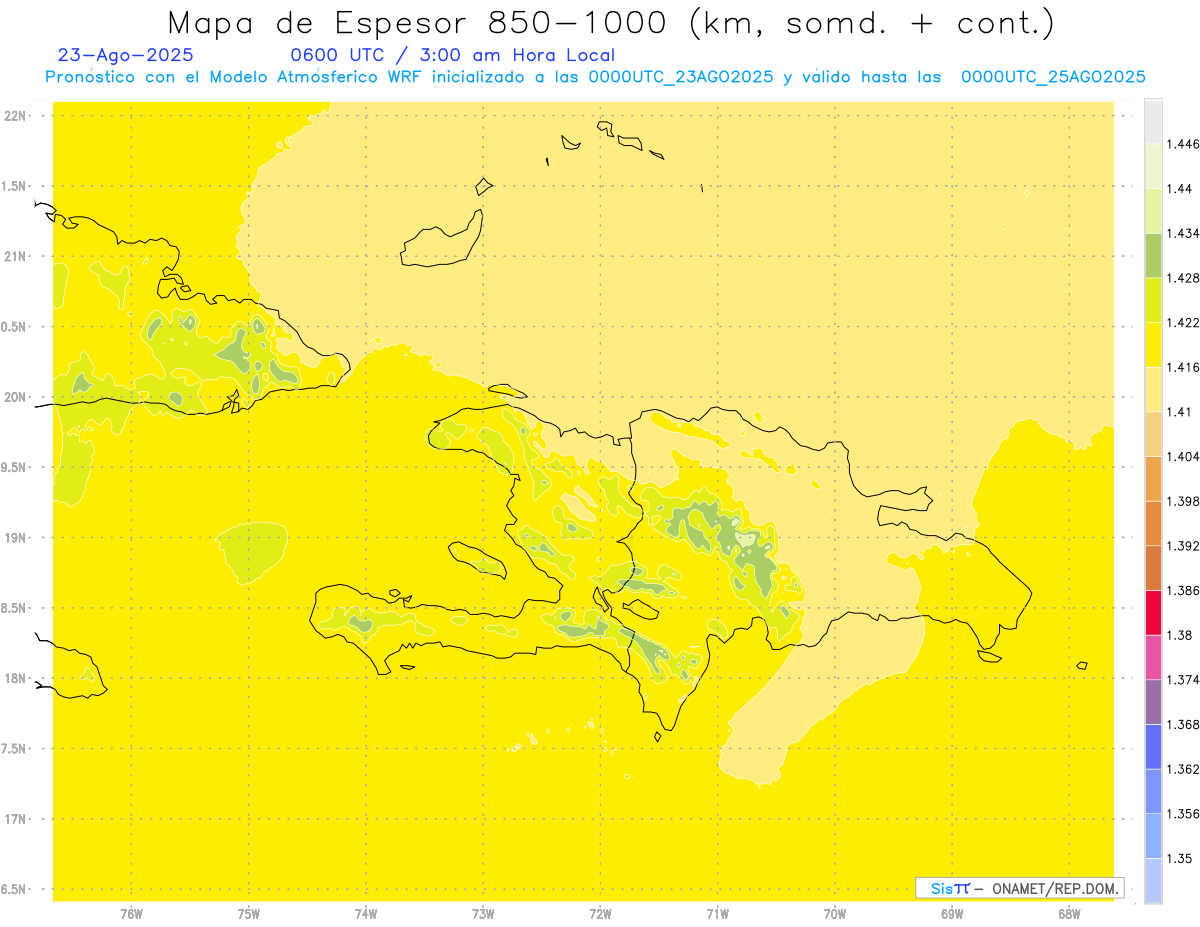The height and width of the screenshot is (927, 1200).
Task: Click the legend value '1.368'
Action: pyautogui.click(x=1184, y=724)
